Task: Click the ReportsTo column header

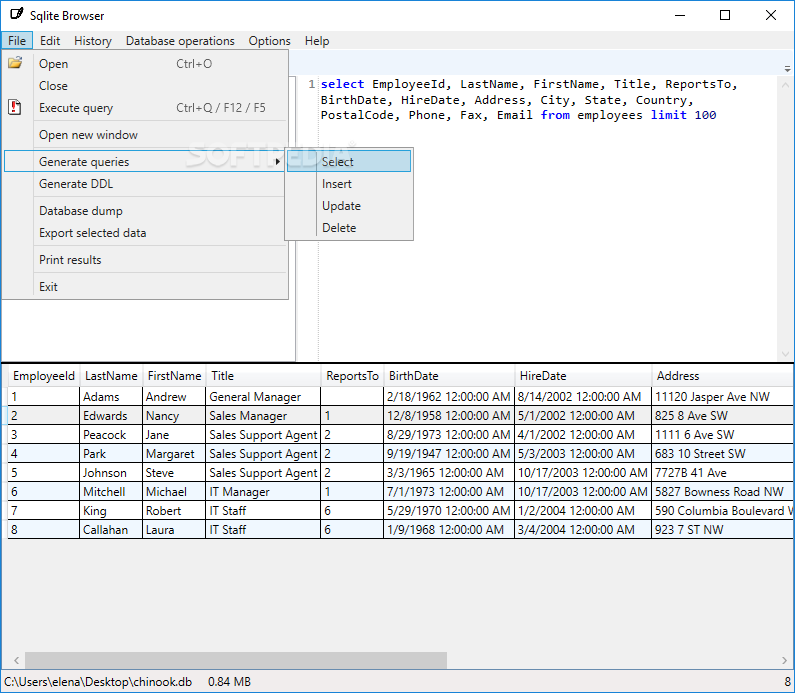Action: [352, 376]
